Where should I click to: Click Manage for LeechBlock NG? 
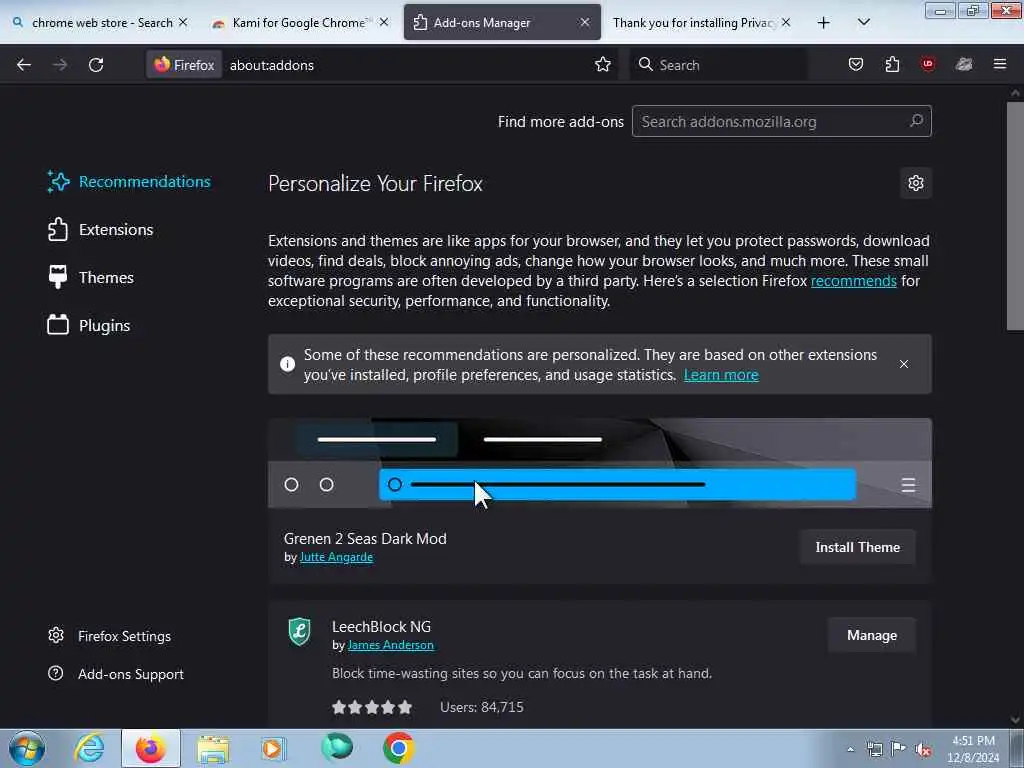pos(872,635)
